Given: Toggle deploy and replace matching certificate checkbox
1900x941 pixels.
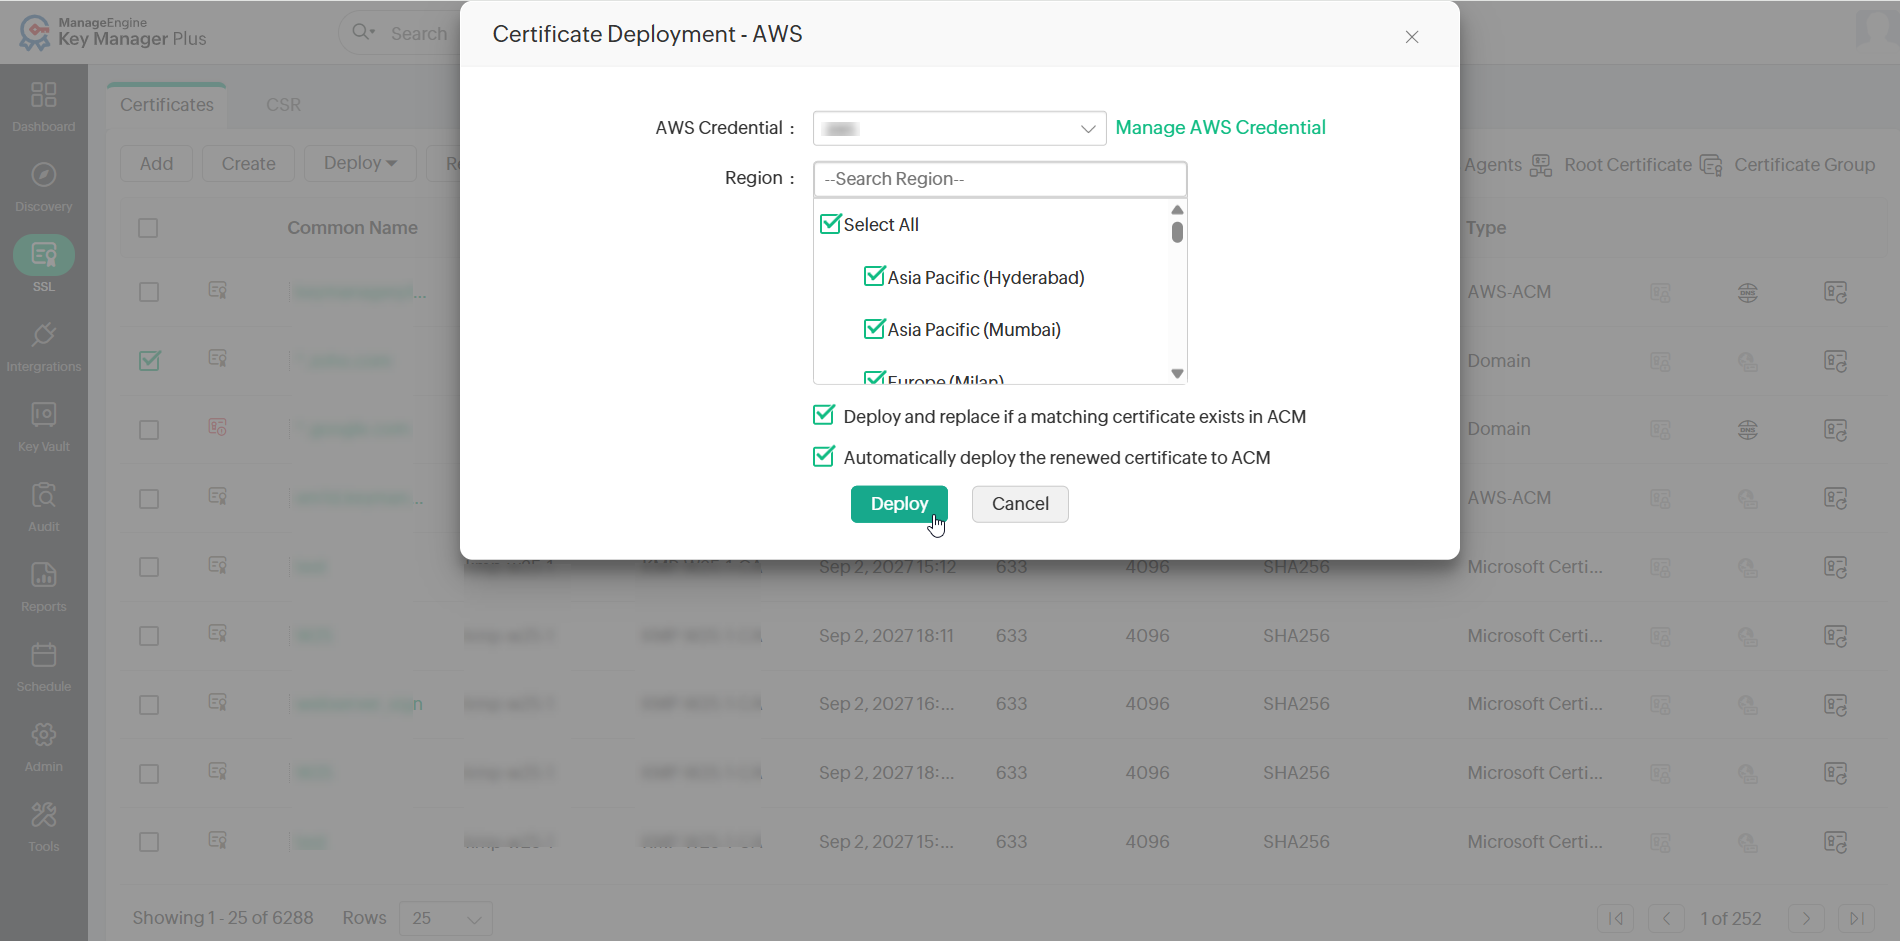Looking at the screenshot, I should click(x=824, y=415).
